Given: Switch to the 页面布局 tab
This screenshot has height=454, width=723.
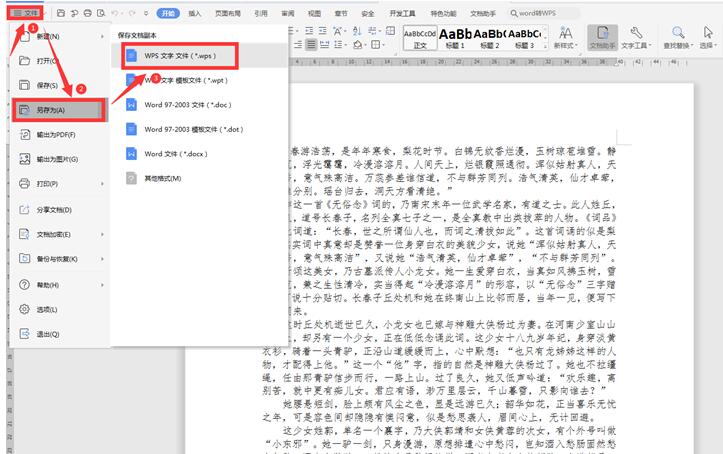Looking at the screenshot, I should coord(228,13).
